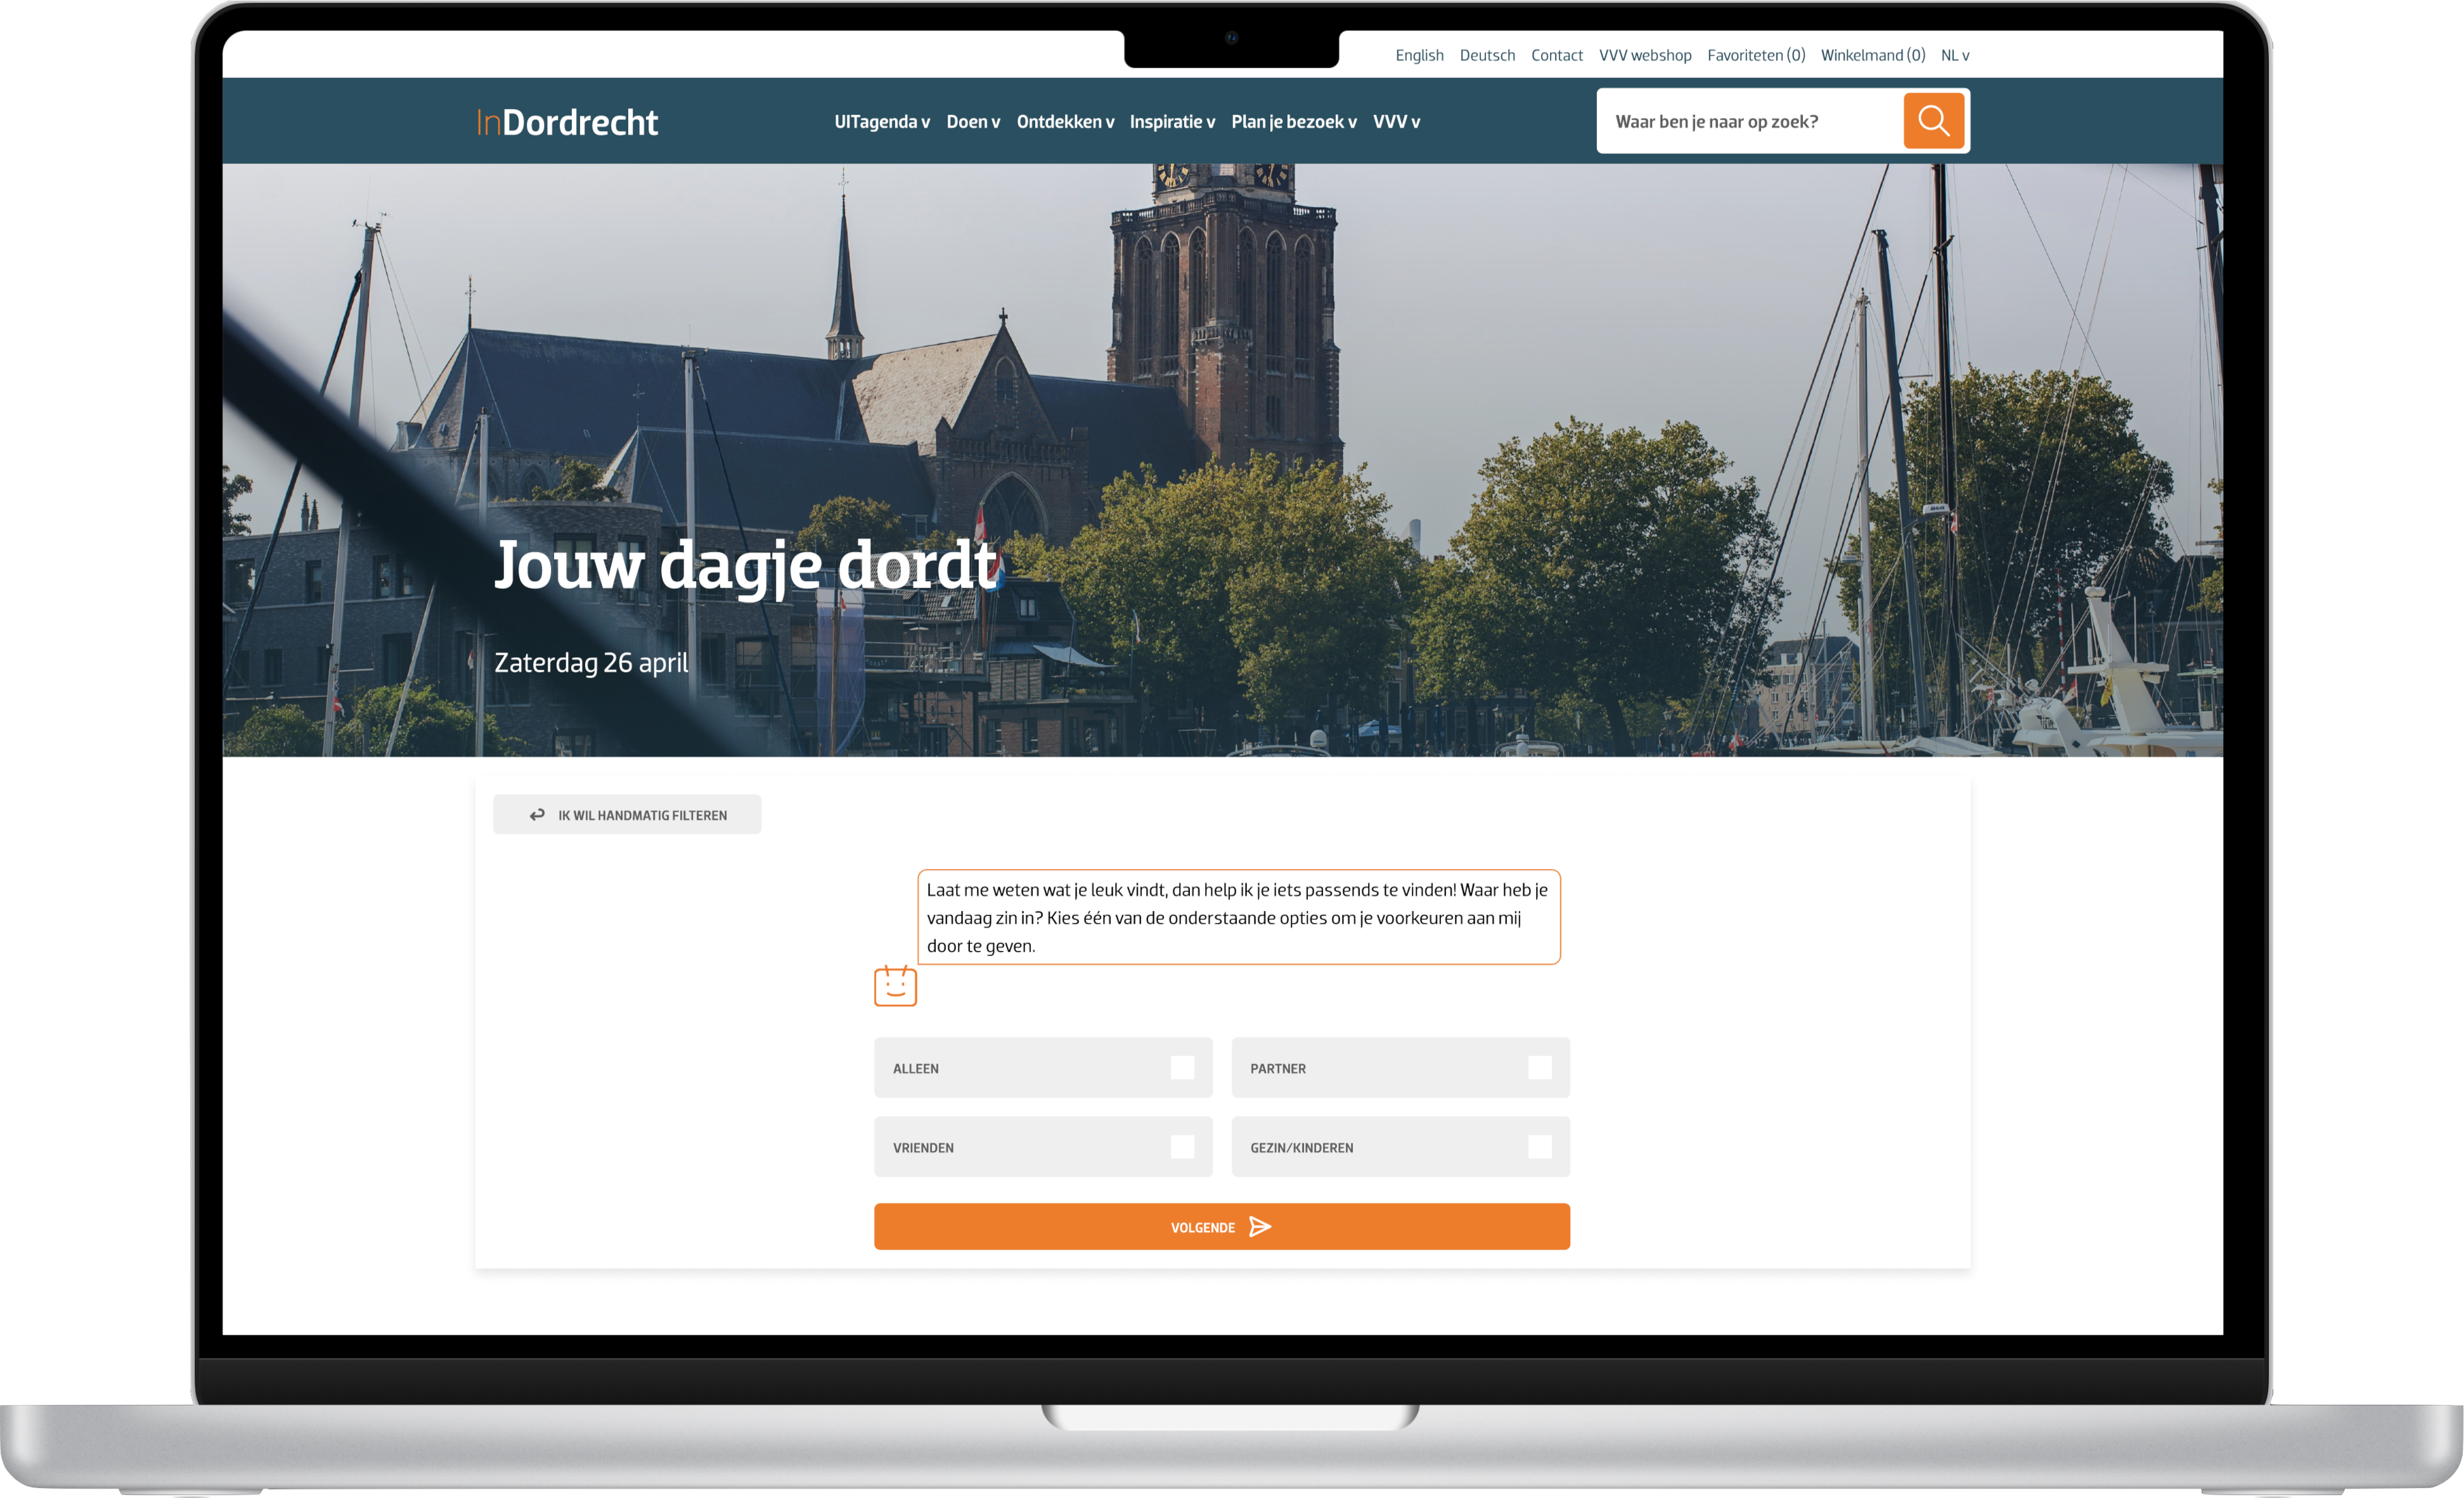The height and width of the screenshot is (1500, 2464).
Task: Expand the Inspiratie menu
Action: pos(1171,121)
